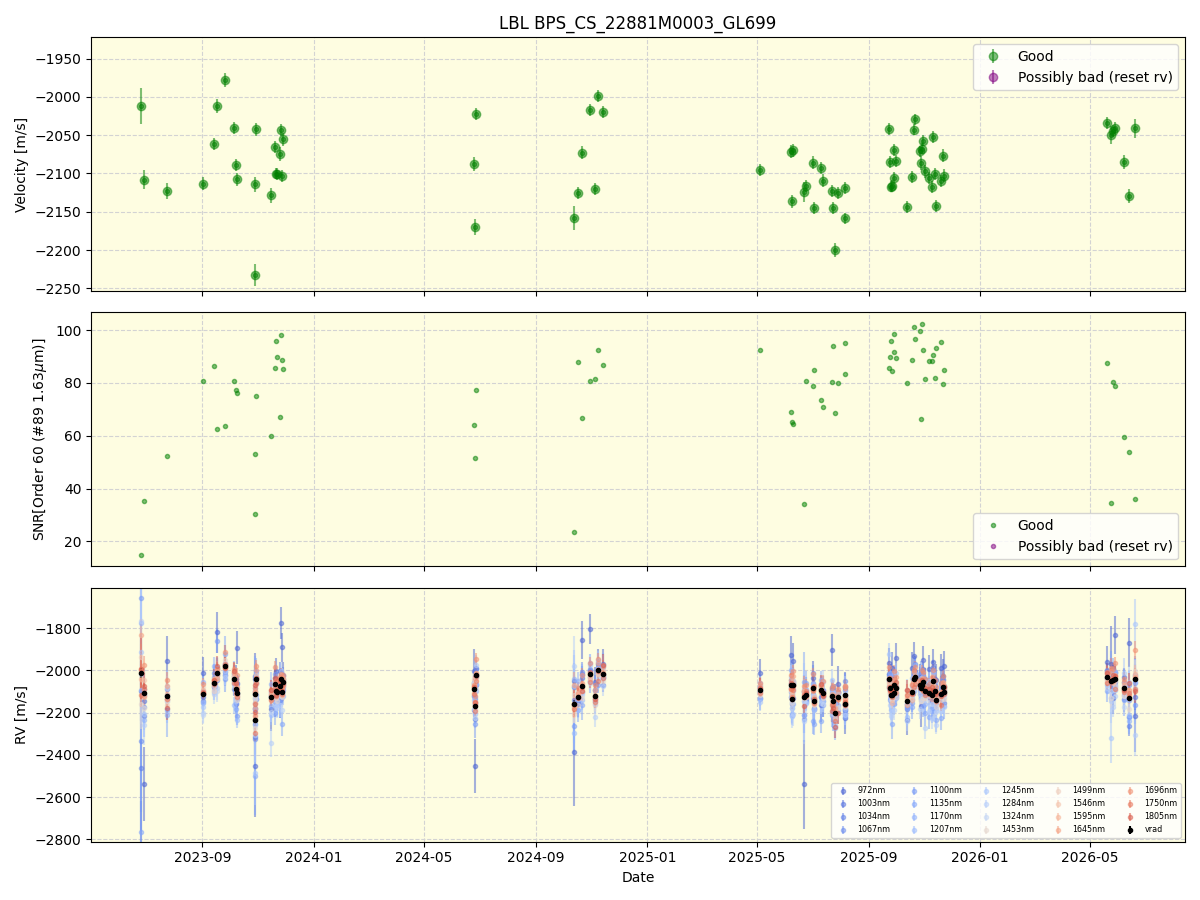Click the plot title LBL BPS_CS_22881M0003_GL699
Viewport: 1200px width, 900px height.
click(637, 23)
